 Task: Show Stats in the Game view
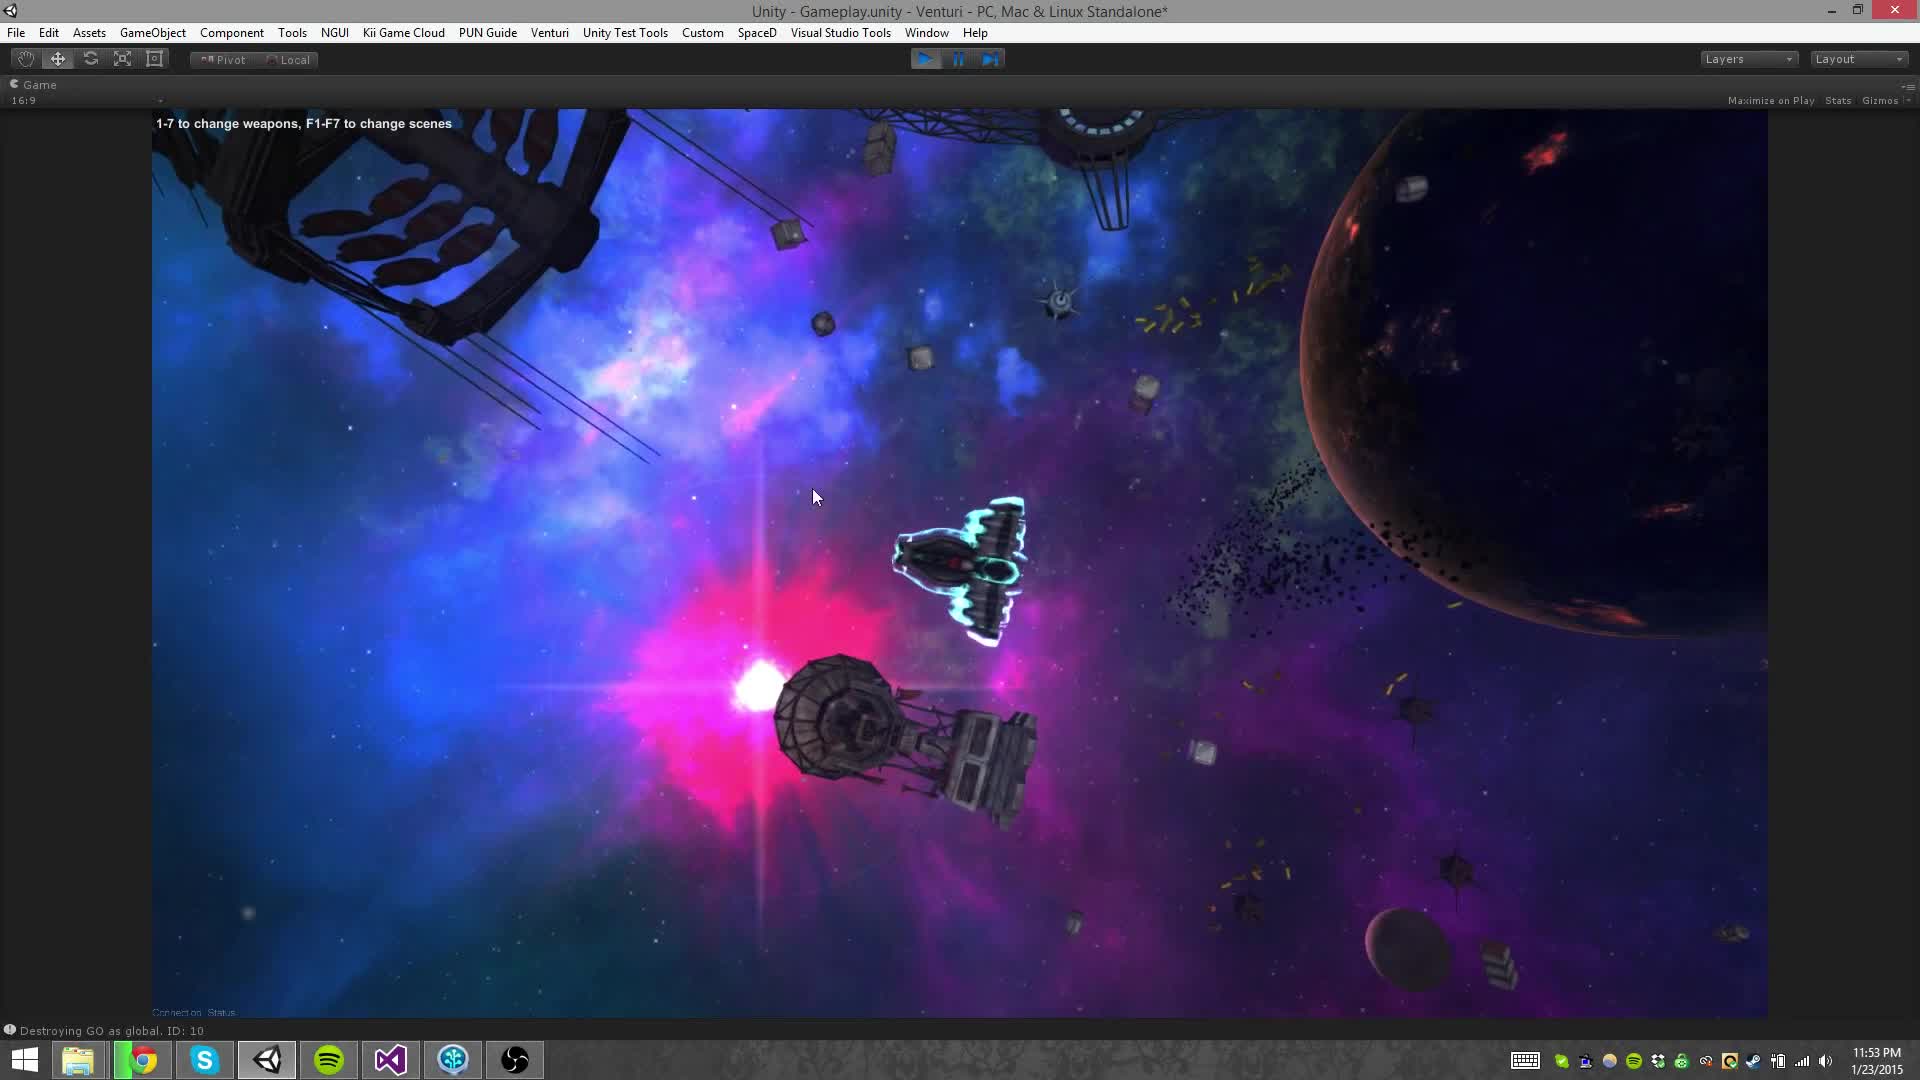1838,100
